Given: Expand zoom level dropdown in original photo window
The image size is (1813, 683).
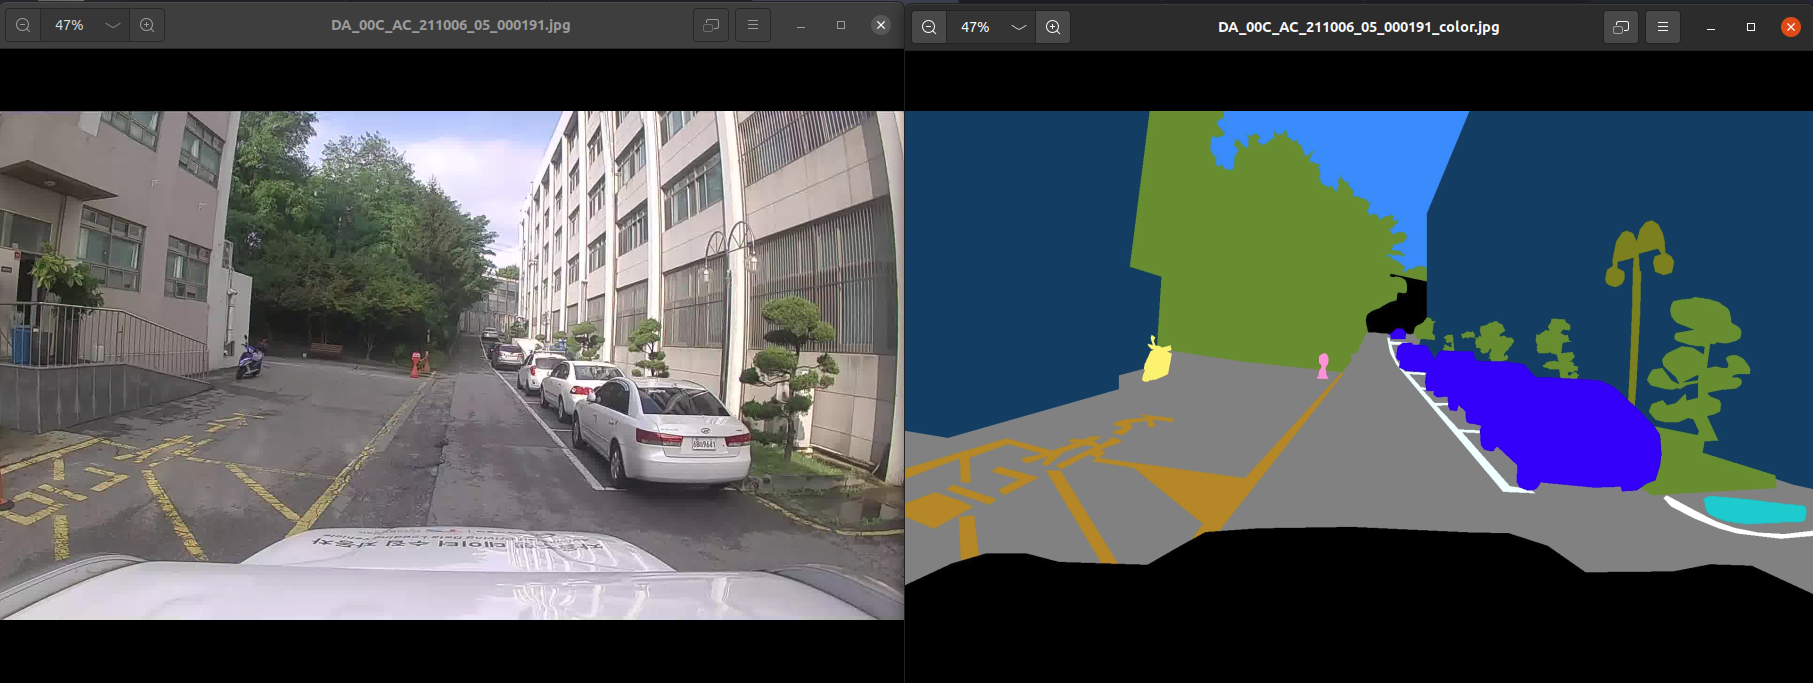Looking at the screenshot, I should click(x=113, y=25).
